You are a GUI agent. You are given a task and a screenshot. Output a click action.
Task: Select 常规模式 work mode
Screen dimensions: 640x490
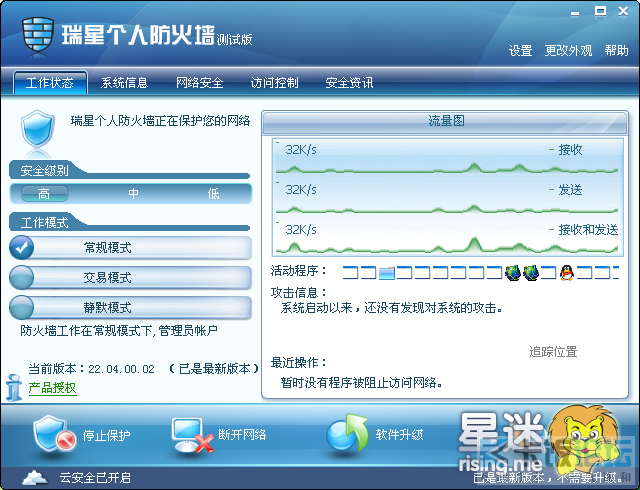[x=131, y=248]
